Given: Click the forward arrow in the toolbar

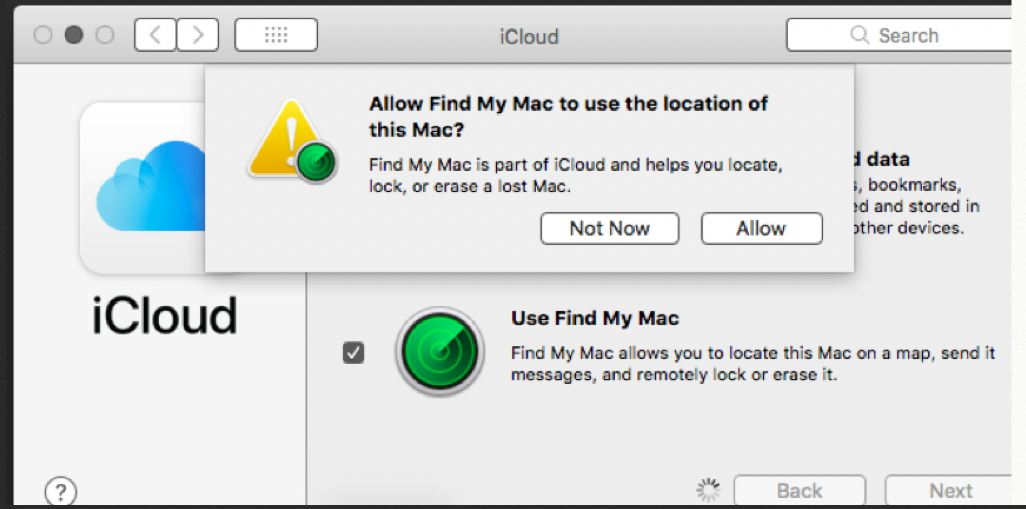Looking at the screenshot, I should tap(197, 35).
